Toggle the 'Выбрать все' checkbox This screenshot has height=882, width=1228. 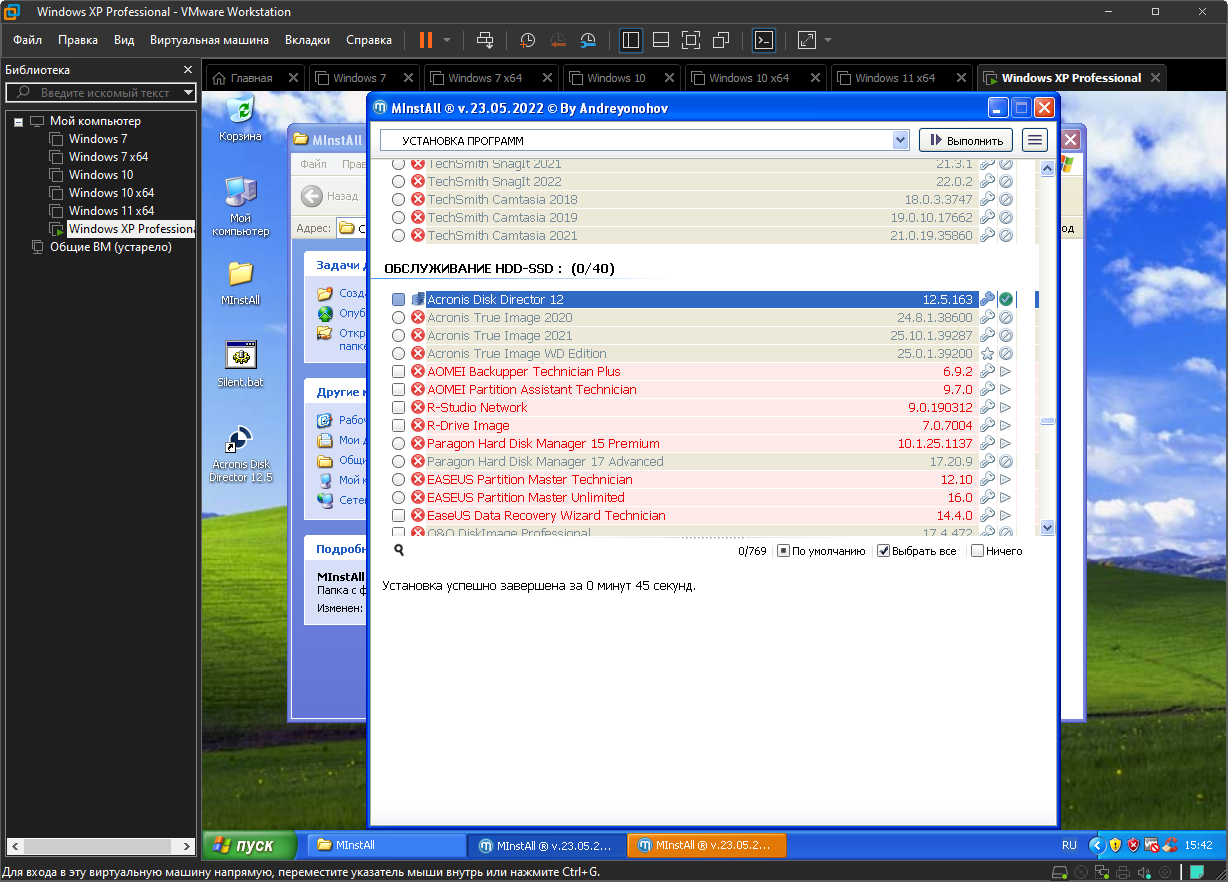pos(884,551)
